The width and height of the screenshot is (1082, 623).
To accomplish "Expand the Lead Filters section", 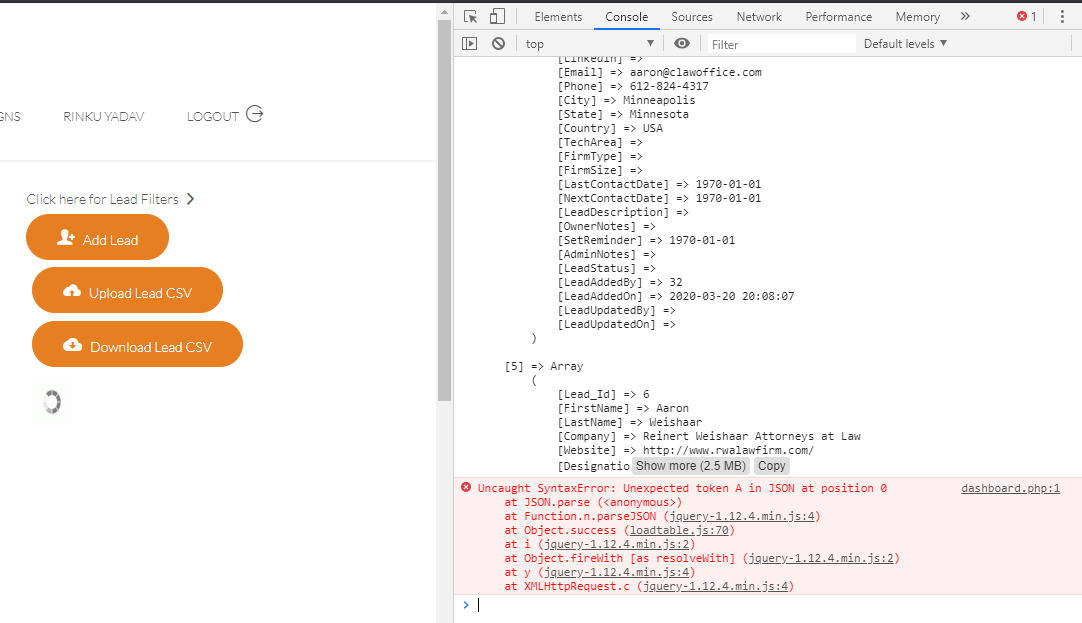I will [190, 198].
